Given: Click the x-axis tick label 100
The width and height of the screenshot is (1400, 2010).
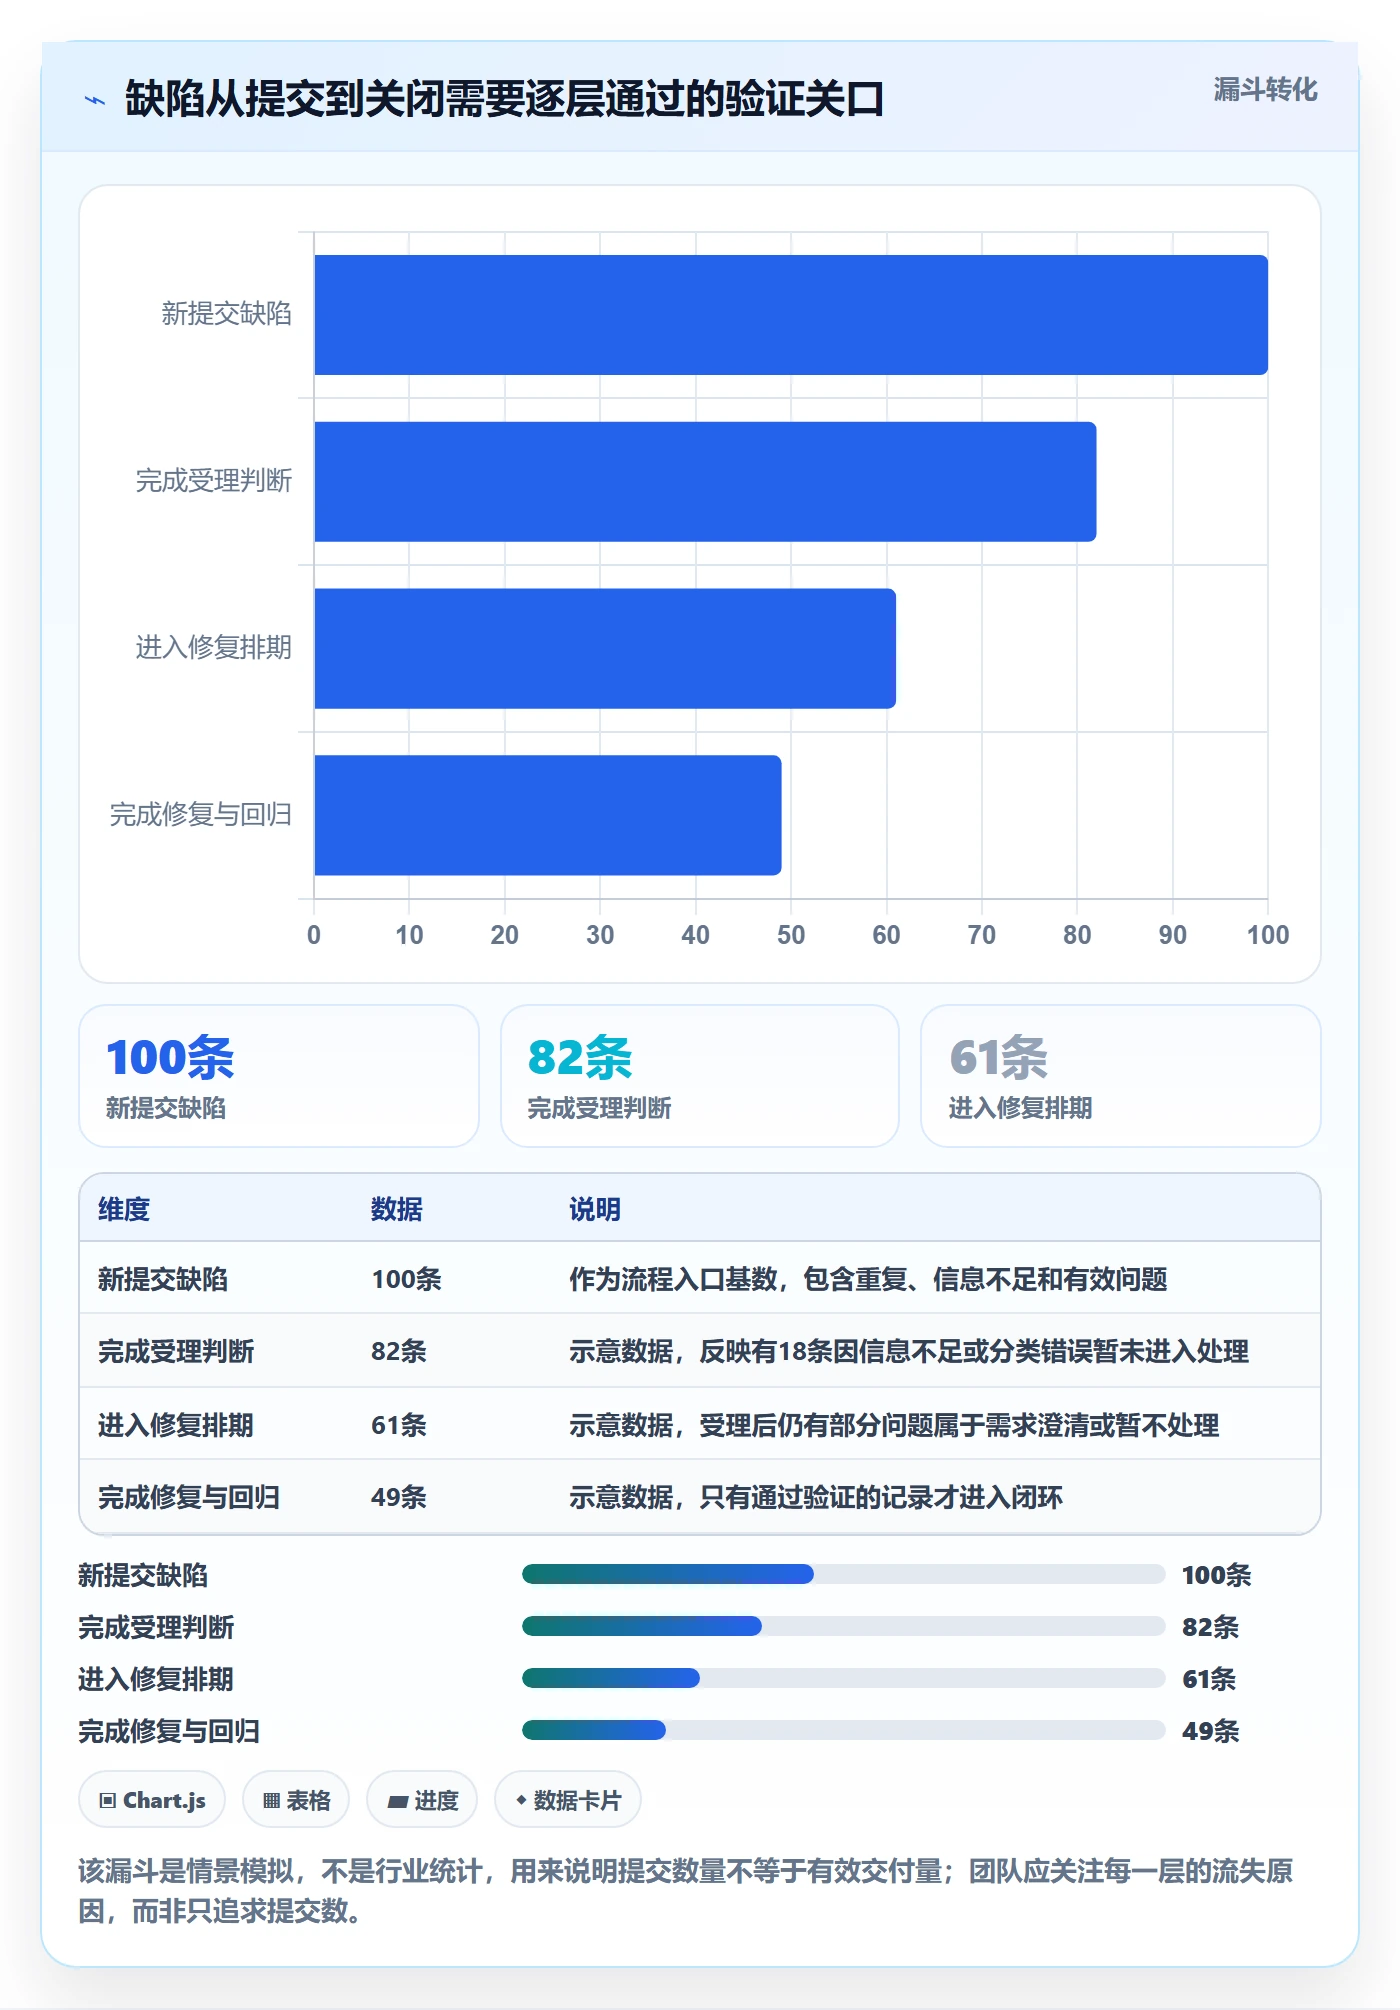Looking at the screenshot, I should pyautogui.click(x=1268, y=935).
